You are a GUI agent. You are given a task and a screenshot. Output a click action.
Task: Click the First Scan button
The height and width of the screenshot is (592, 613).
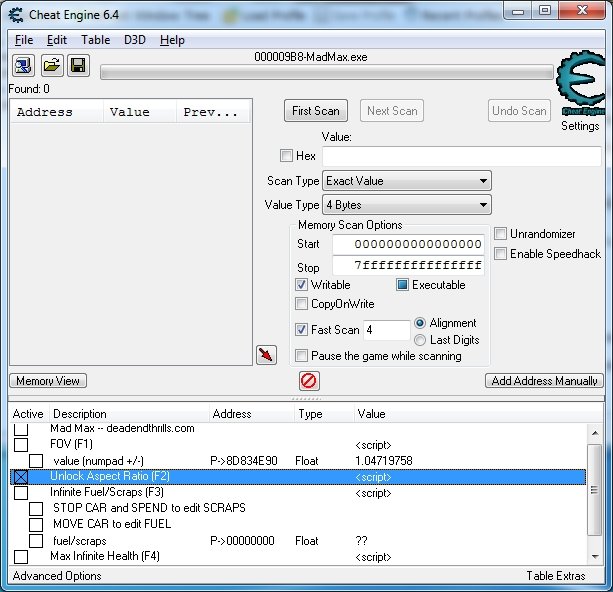coord(316,111)
